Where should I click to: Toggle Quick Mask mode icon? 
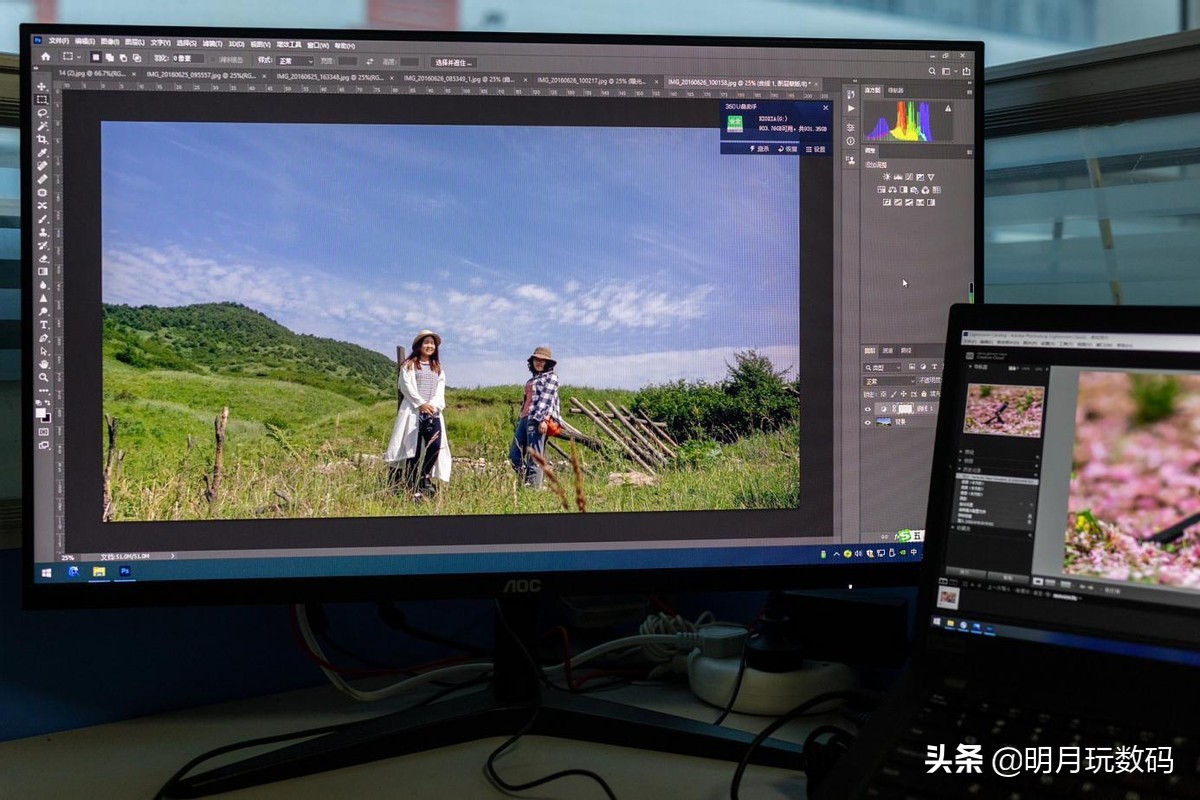43,431
